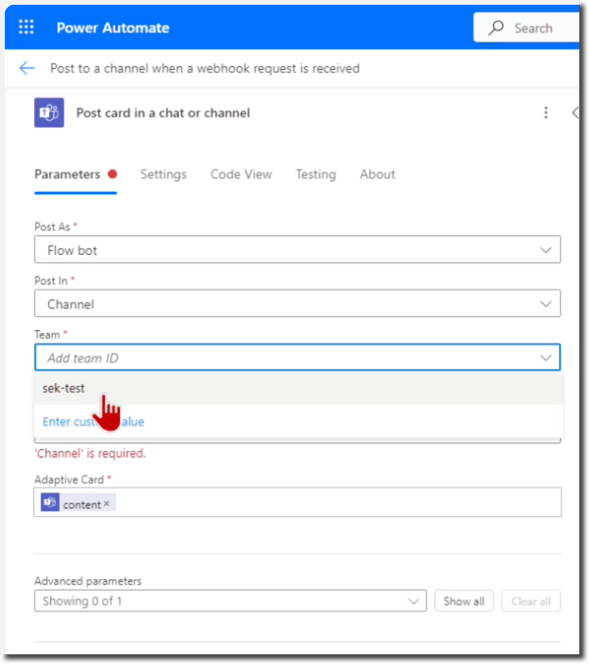The width and height of the screenshot is (589, 664).
Task: Open the Settings tab
Action: [x=163, y=174]
